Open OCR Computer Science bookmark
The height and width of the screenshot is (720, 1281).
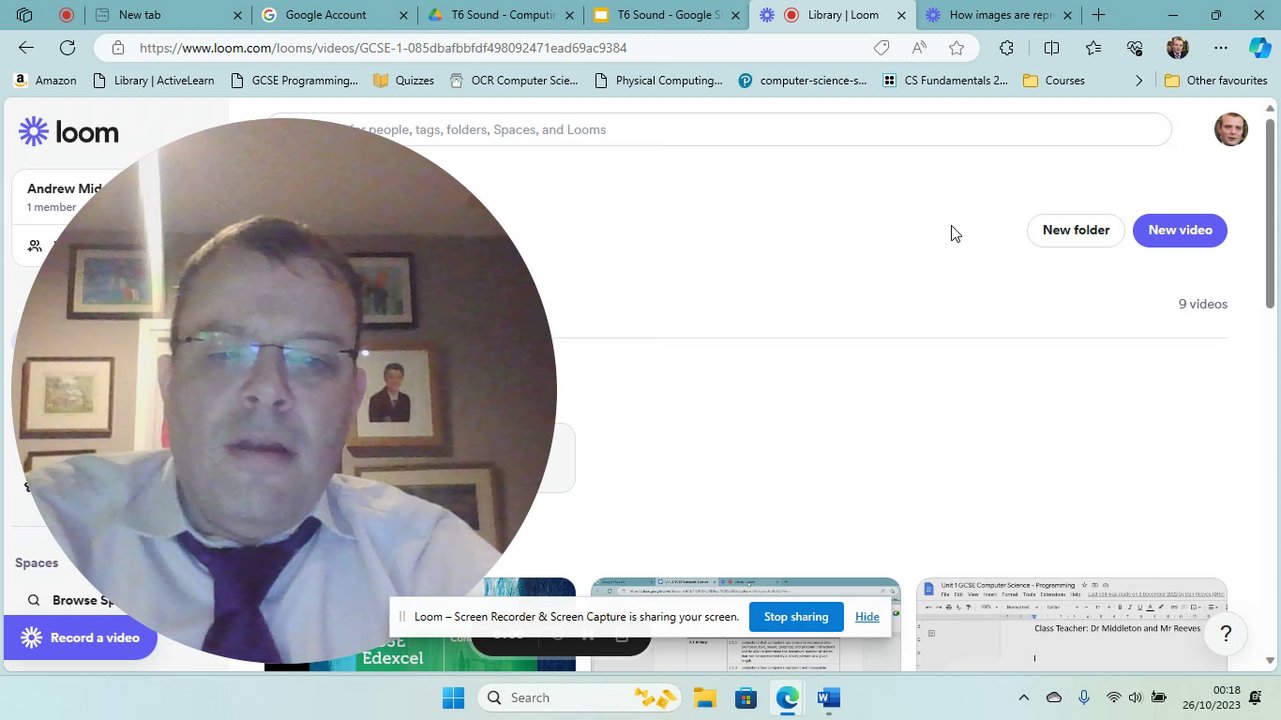(x=515, y=80)
